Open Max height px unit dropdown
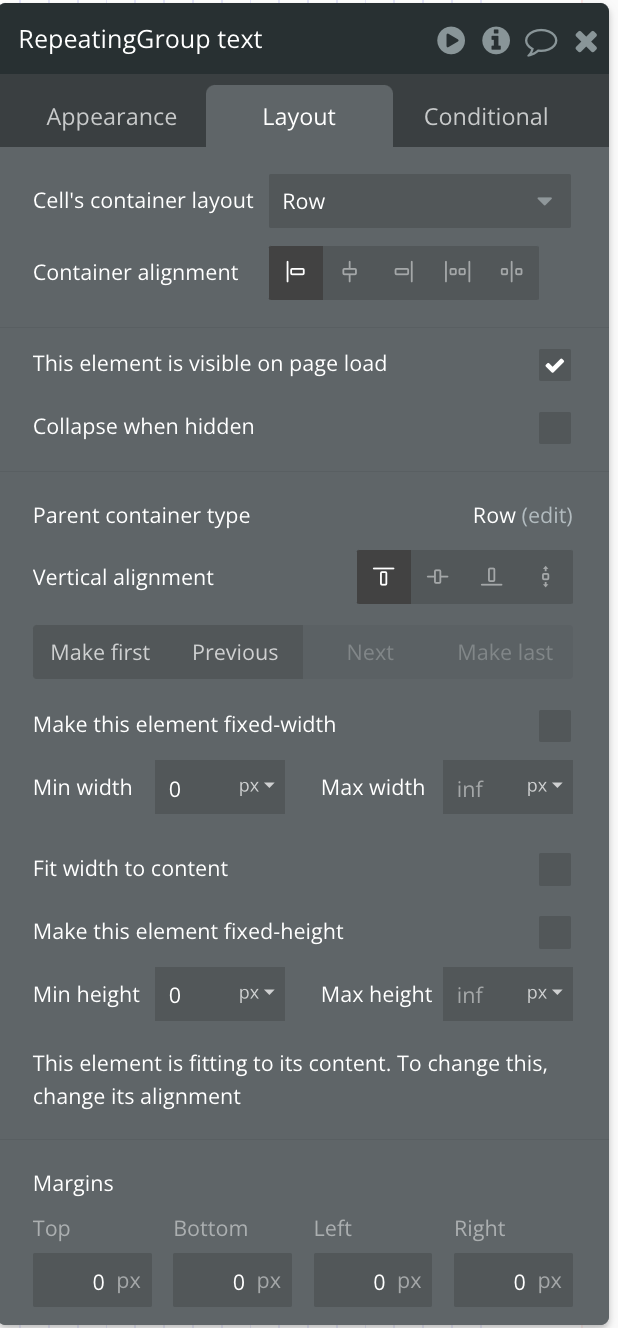618x1328 pixels. coord(545,994)
